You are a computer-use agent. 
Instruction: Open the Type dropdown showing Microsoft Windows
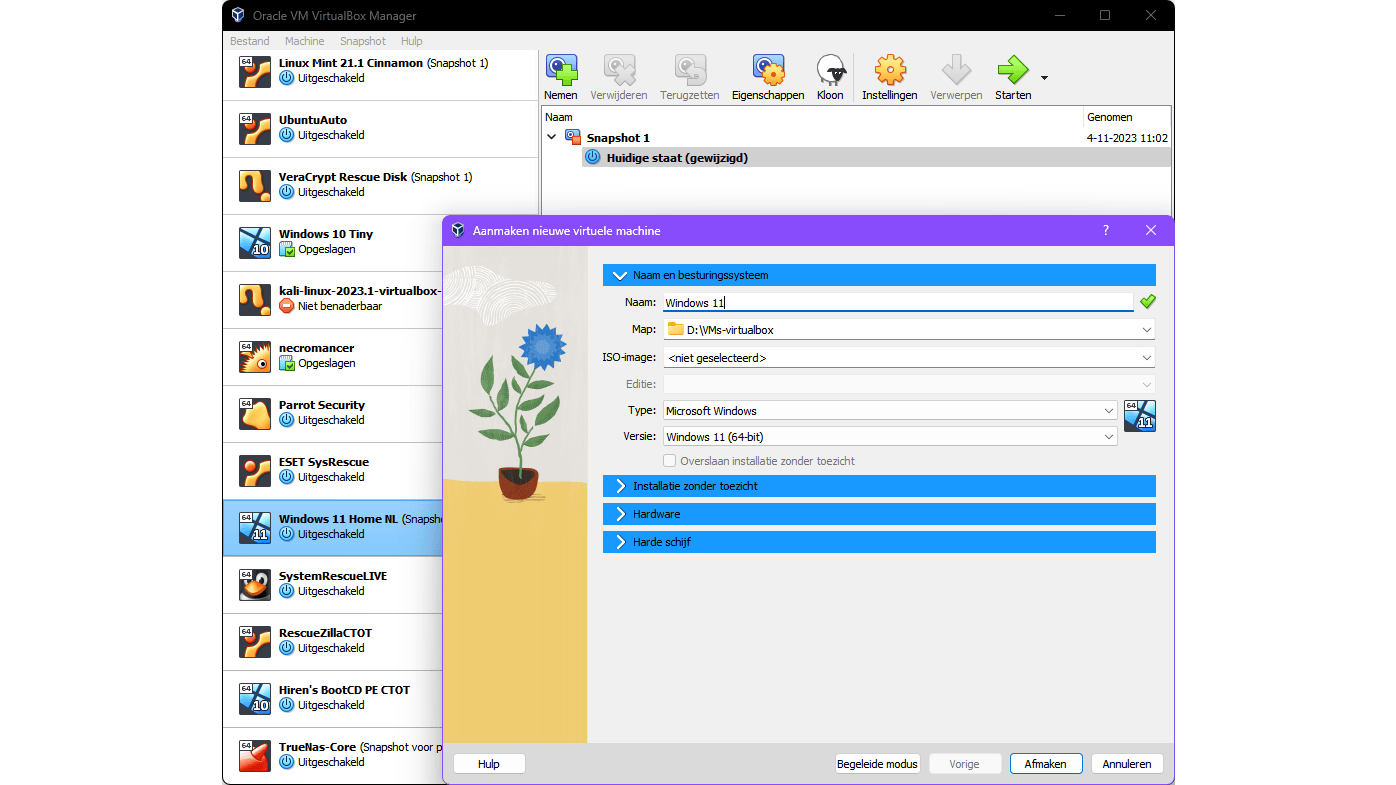tap(890, 410)
